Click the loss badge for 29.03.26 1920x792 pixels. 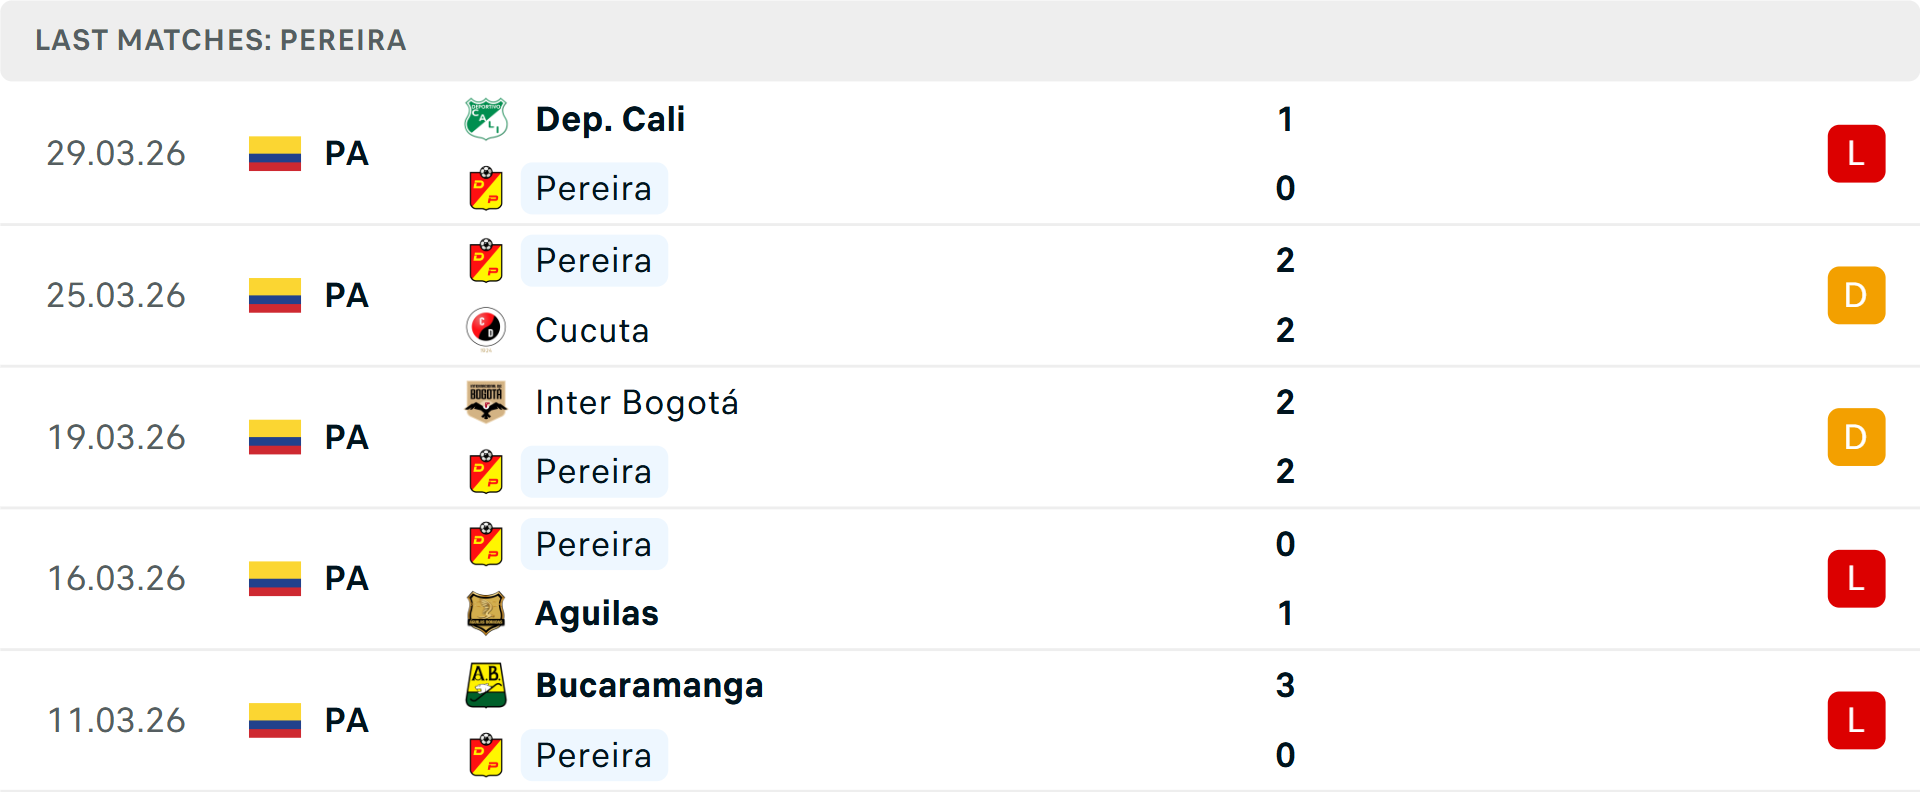1856,154
